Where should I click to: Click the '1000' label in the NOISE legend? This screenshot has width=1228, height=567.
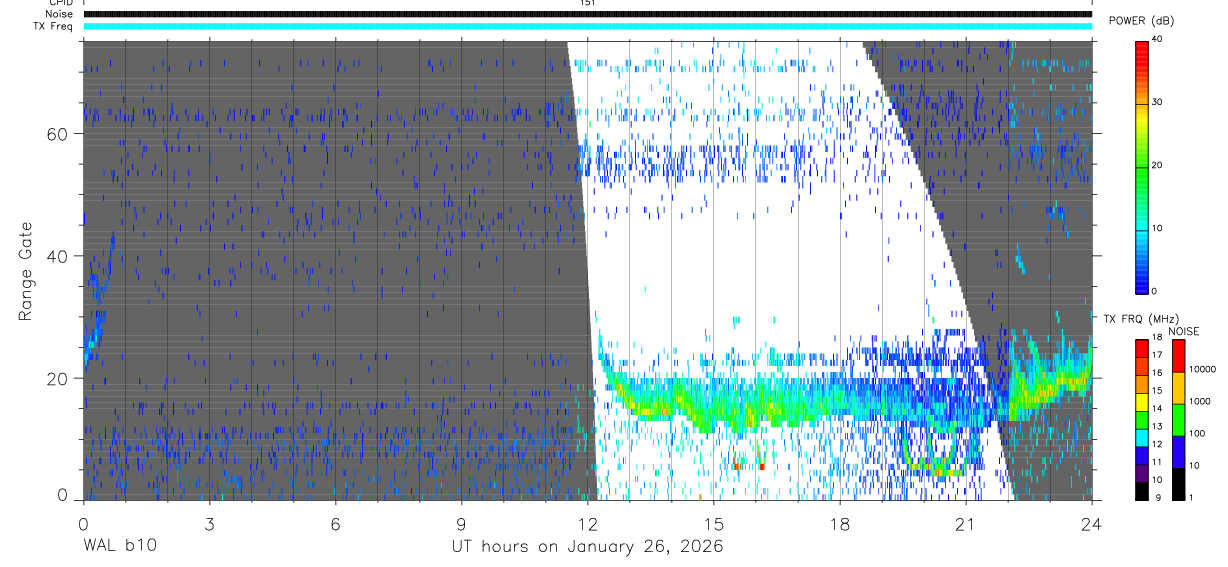[1200, 402]
